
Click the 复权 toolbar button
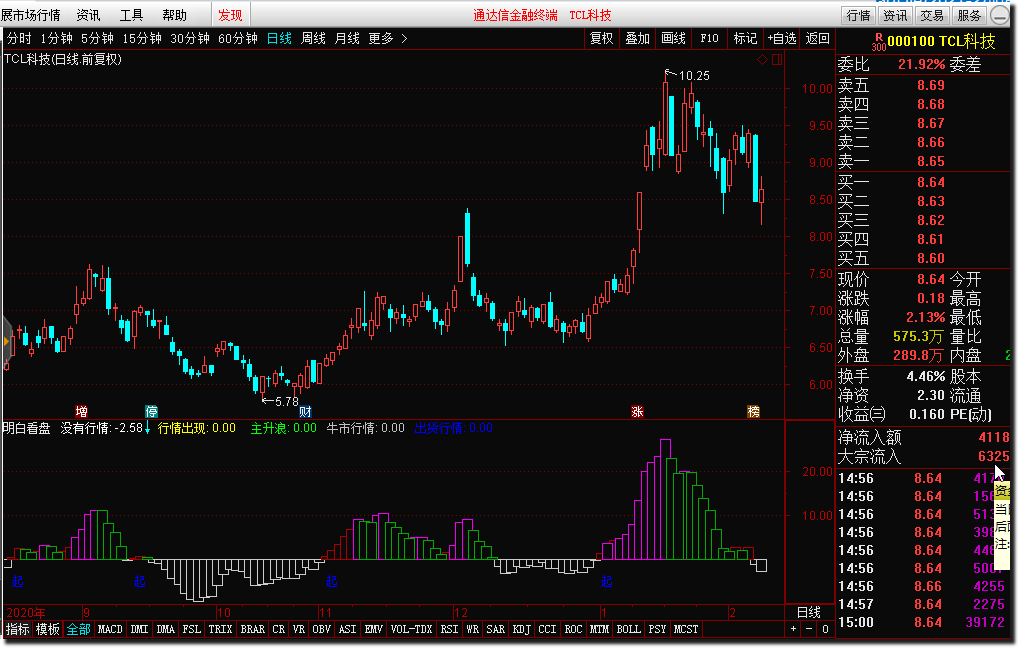(602, 38)
